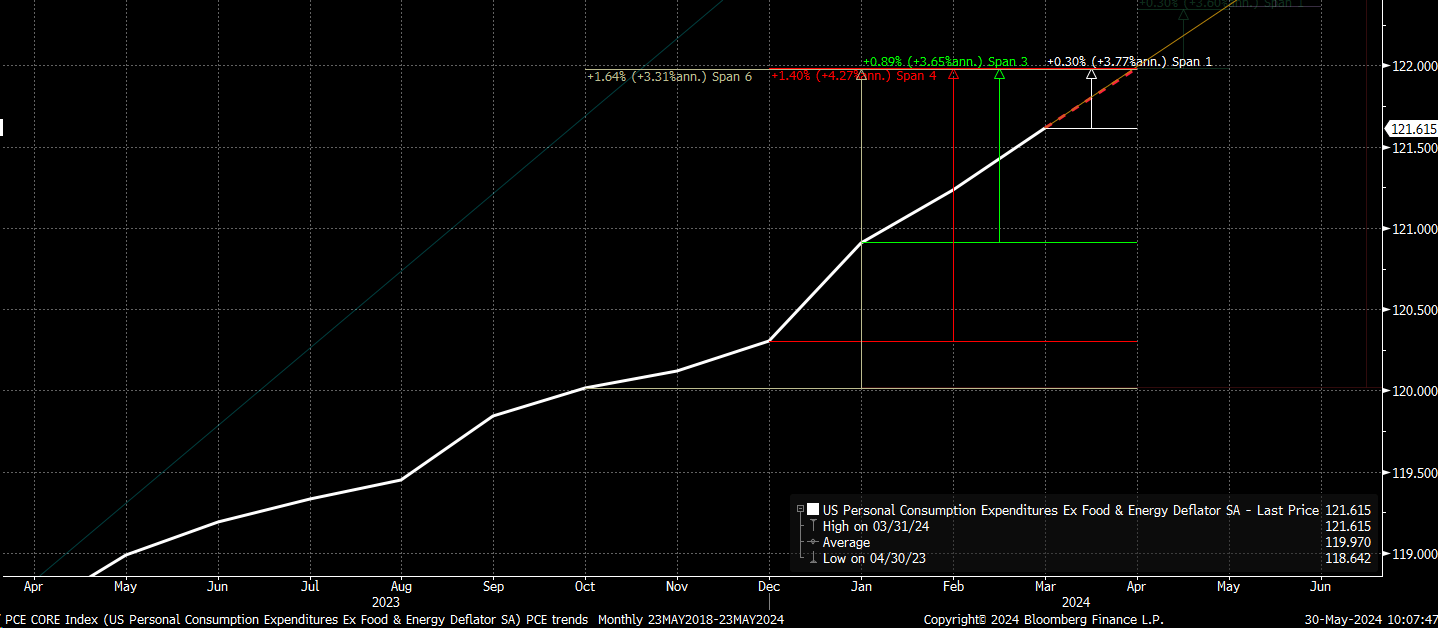1438x628 pixels.
Task: Click the white series color swatch in legend
Action: (813, 509)
